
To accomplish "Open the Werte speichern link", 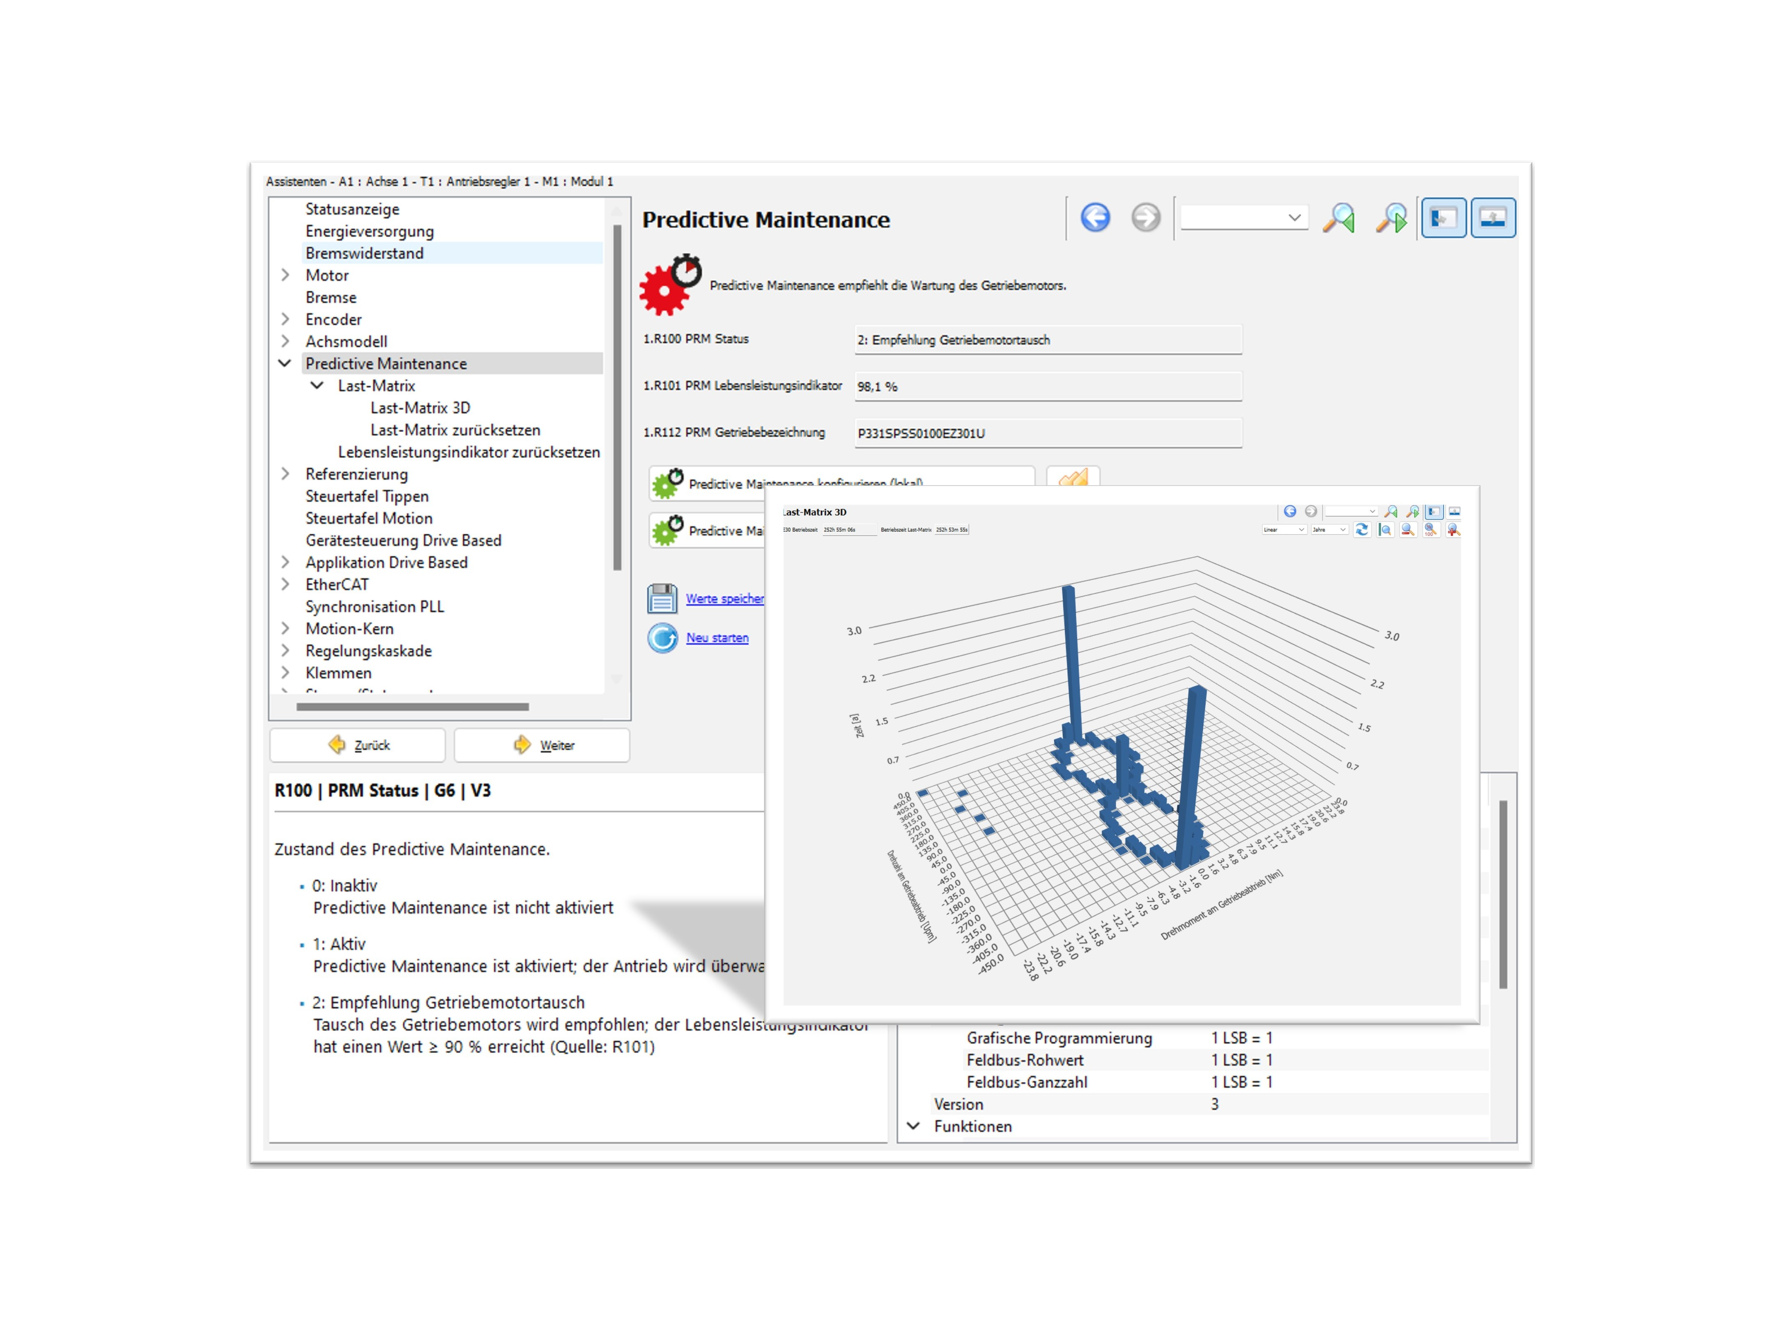I will click(725, 599).
